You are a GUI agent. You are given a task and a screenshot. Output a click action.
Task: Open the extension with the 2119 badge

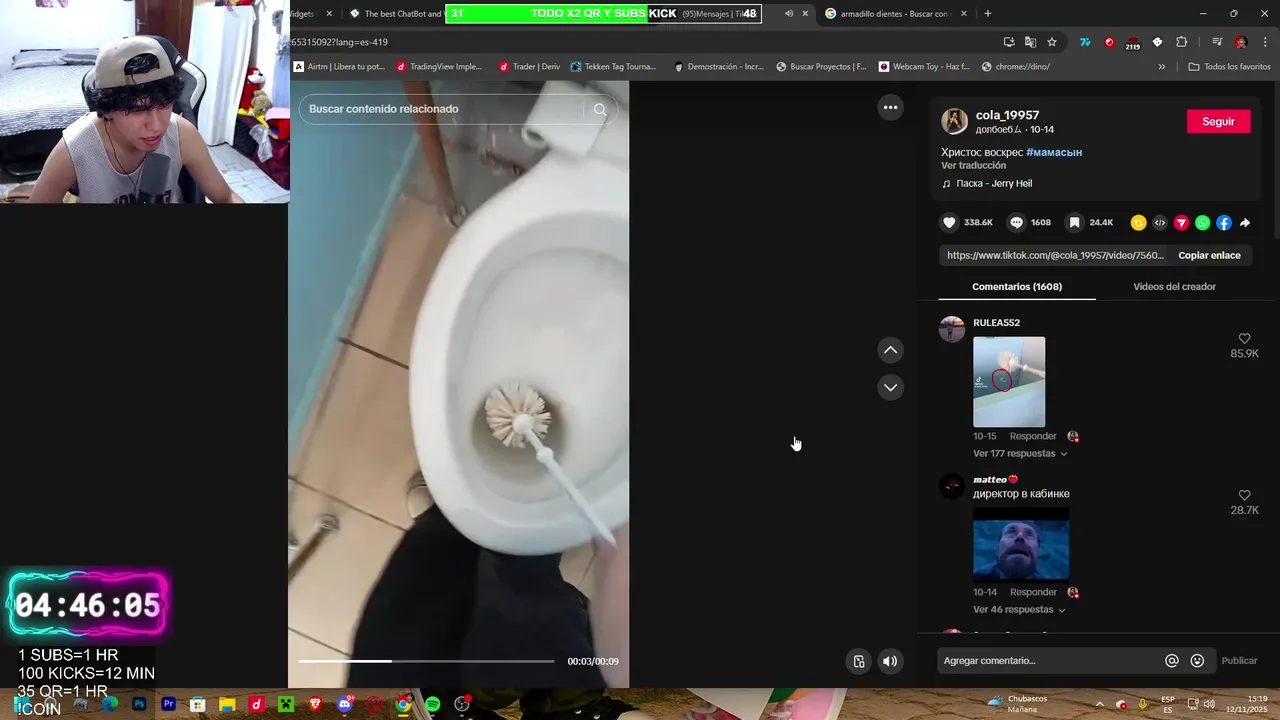click(1133, 43)
